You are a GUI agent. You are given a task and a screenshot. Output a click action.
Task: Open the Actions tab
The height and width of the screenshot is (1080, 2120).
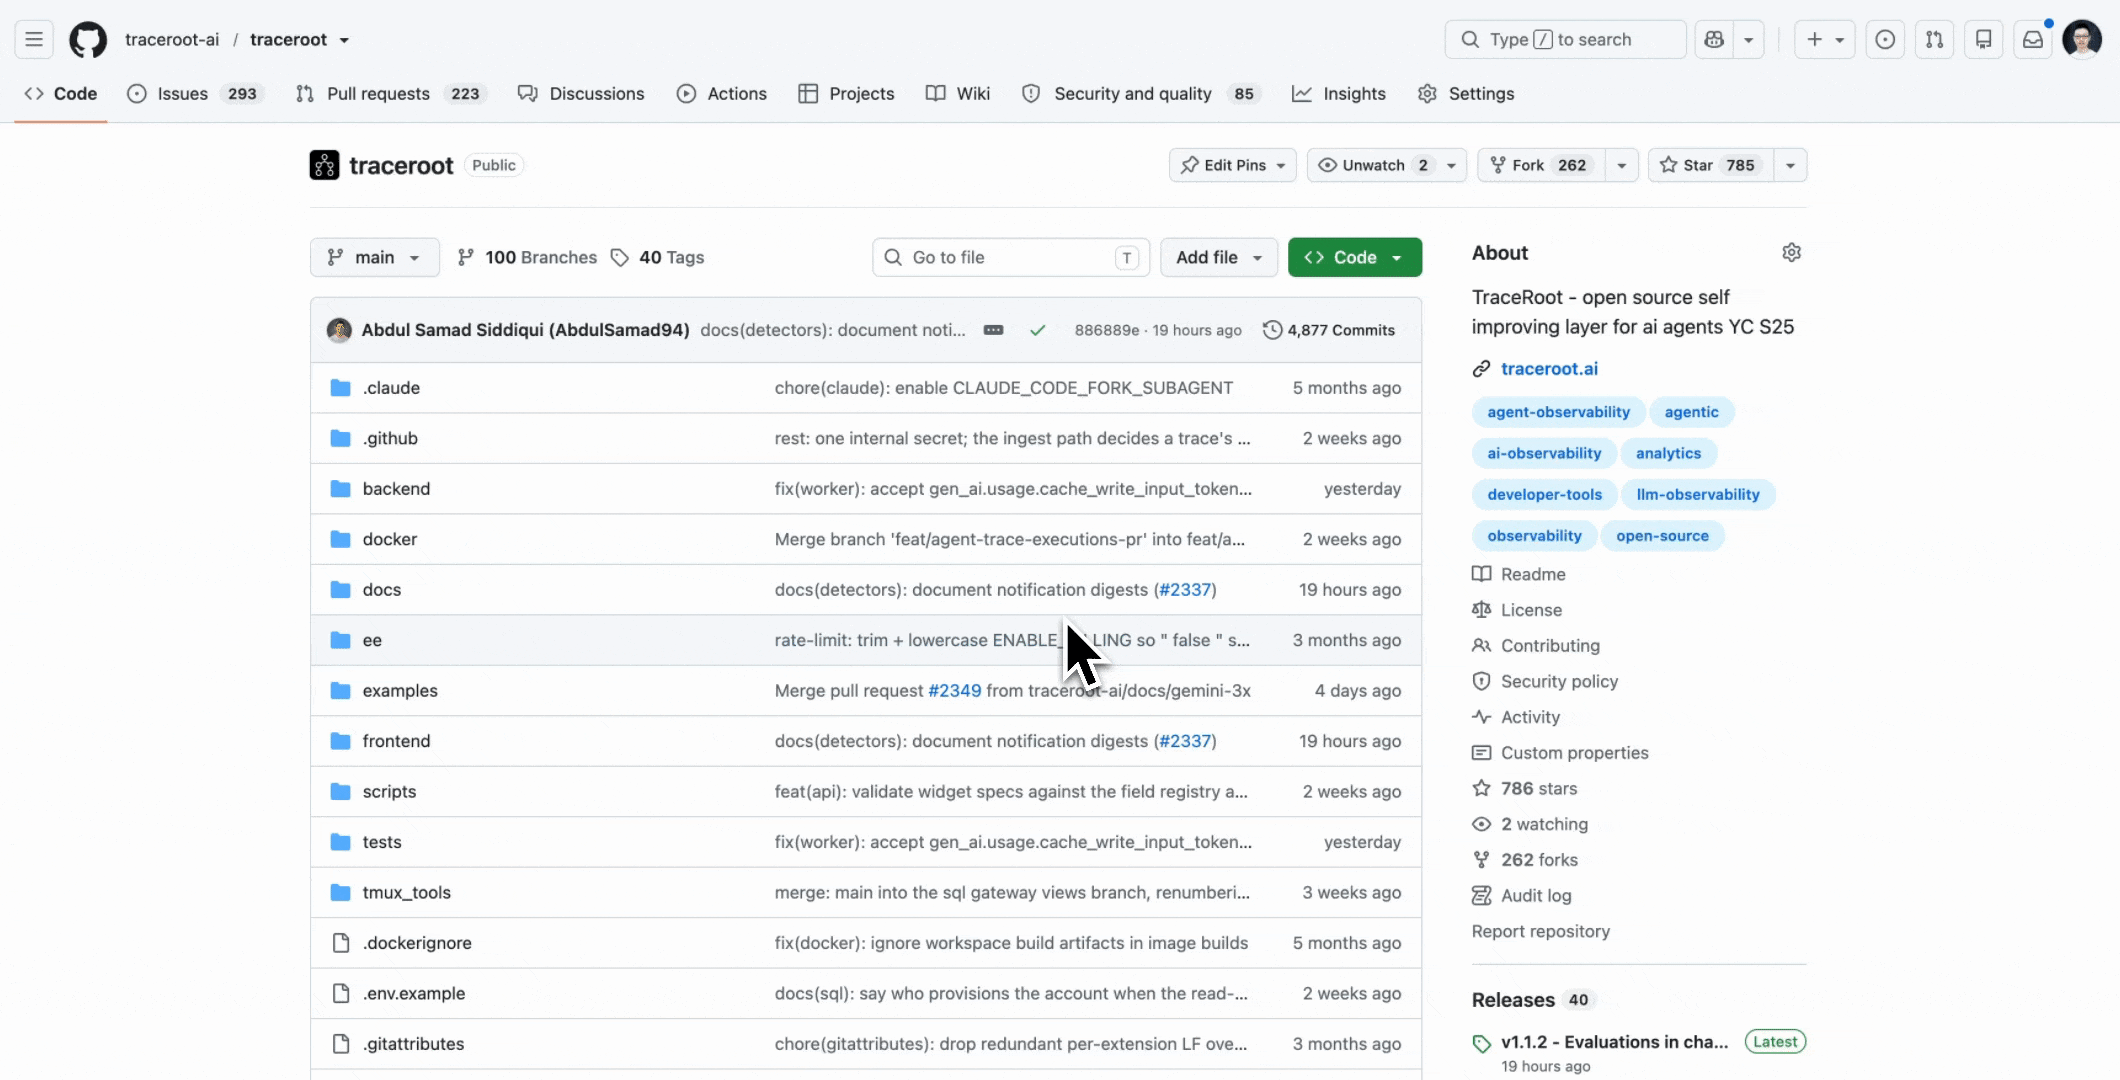(722, 93)
